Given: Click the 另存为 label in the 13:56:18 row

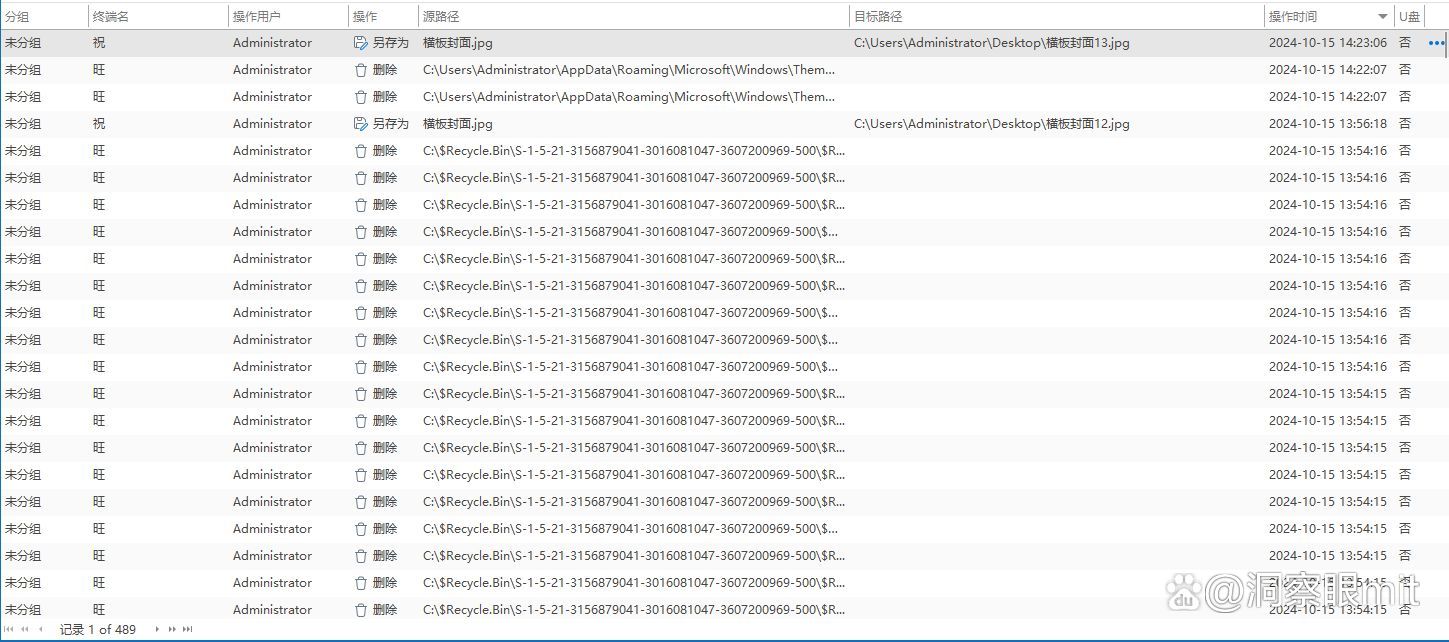Looking at the screenshot, I should click(391, 124).
